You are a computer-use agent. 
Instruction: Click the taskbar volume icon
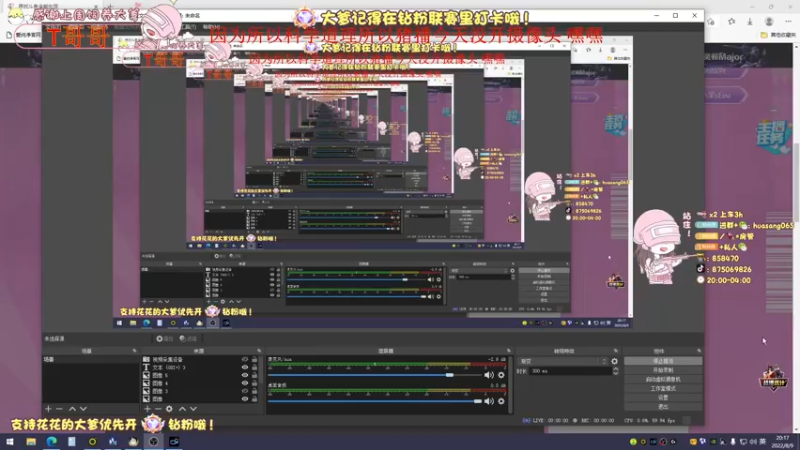(754, 442)
